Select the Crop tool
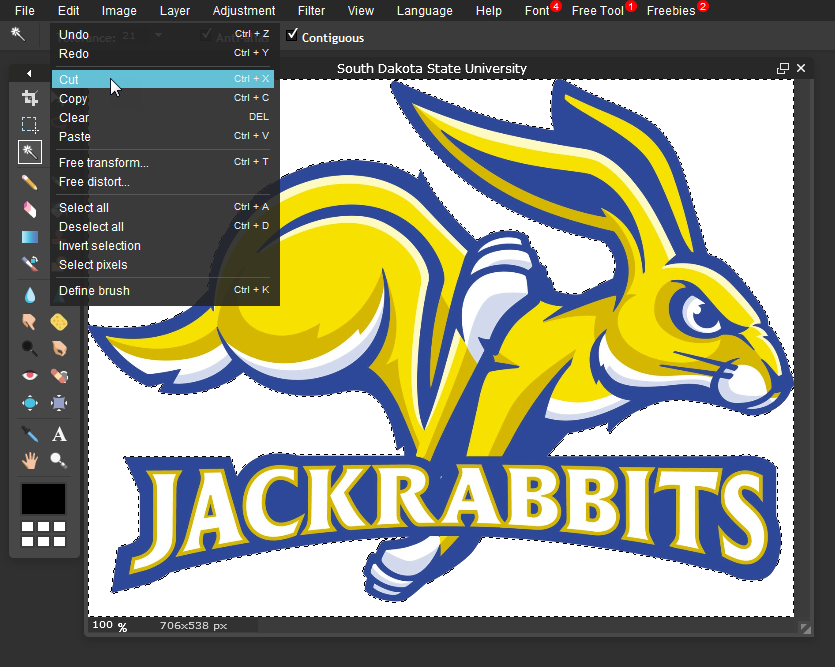Screen dimensions: 835x667 (30, 98)
